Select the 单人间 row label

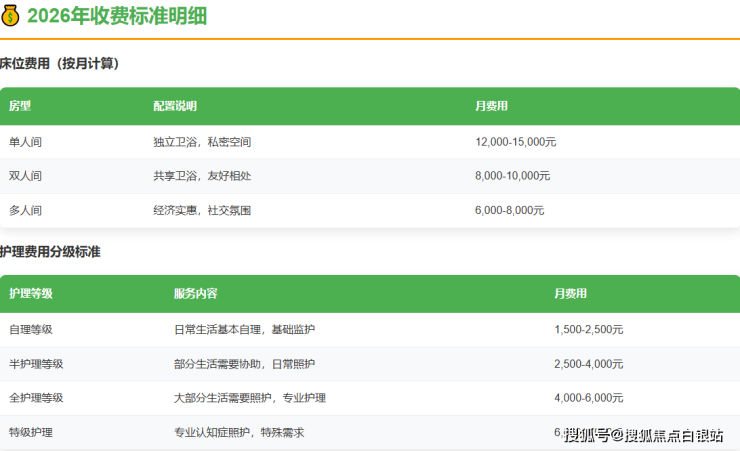(25, 142)
